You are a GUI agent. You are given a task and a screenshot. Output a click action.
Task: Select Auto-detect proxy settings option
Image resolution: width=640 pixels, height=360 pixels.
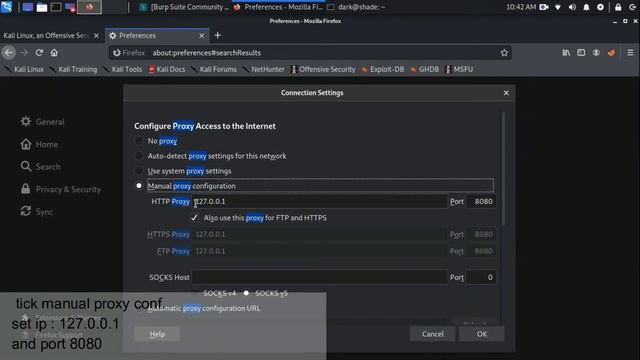139,156
